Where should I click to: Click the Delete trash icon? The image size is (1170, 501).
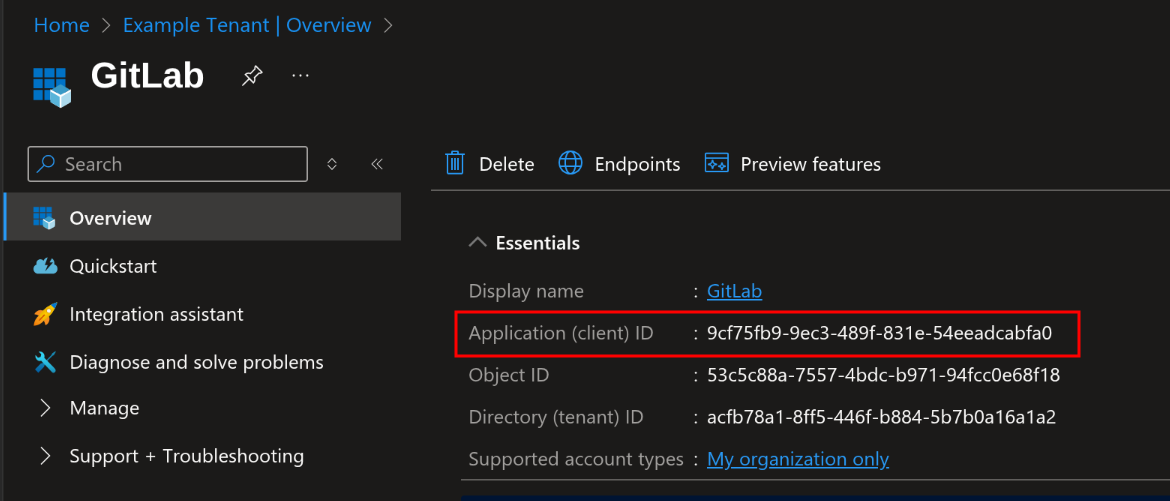455,164
